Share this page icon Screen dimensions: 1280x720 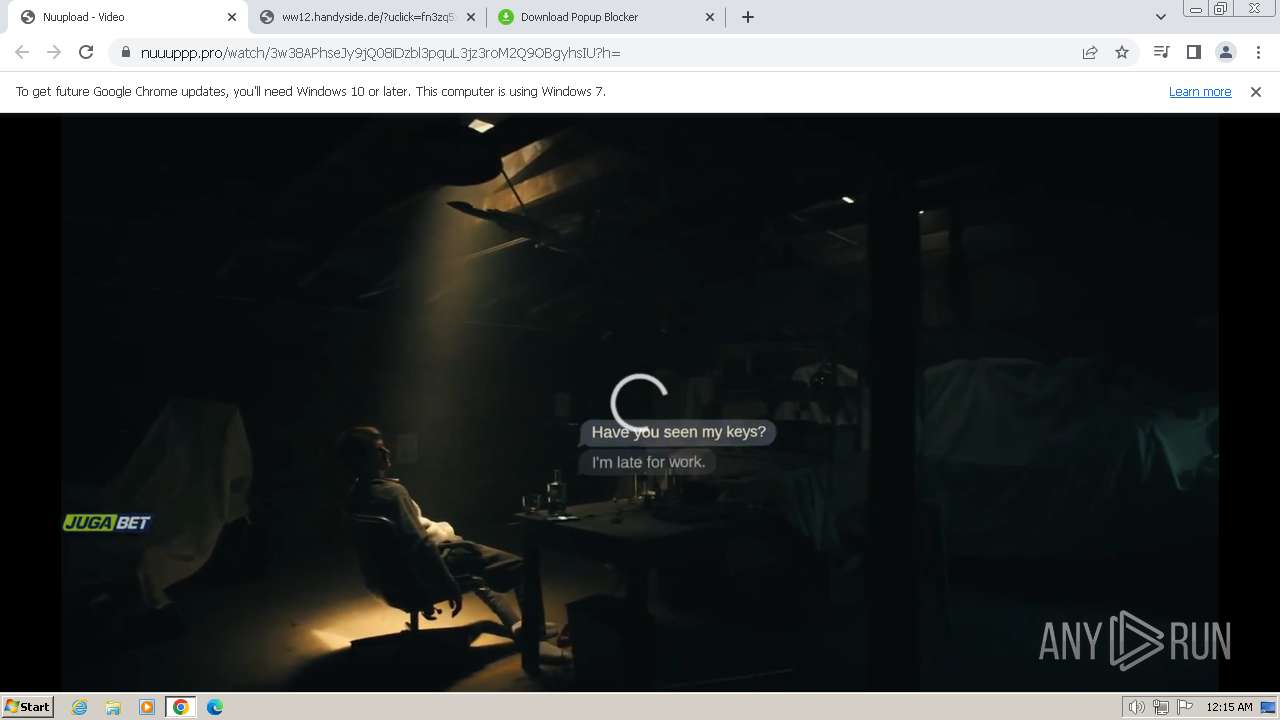[1090, 52]
